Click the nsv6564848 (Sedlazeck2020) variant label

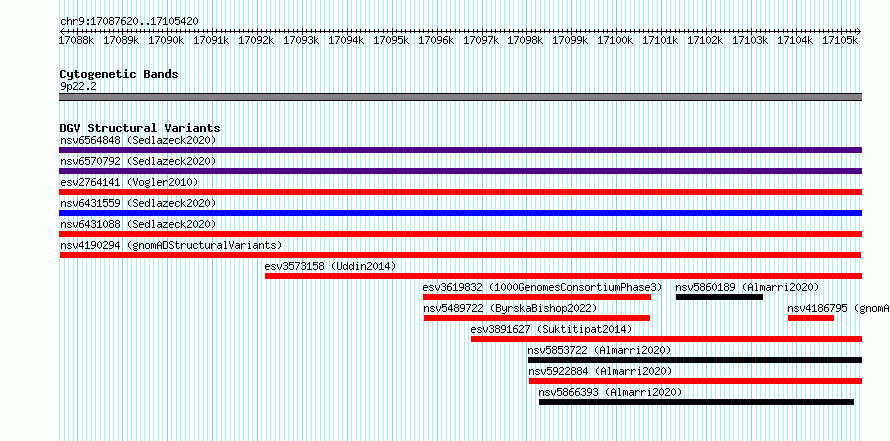click(138, 140)
